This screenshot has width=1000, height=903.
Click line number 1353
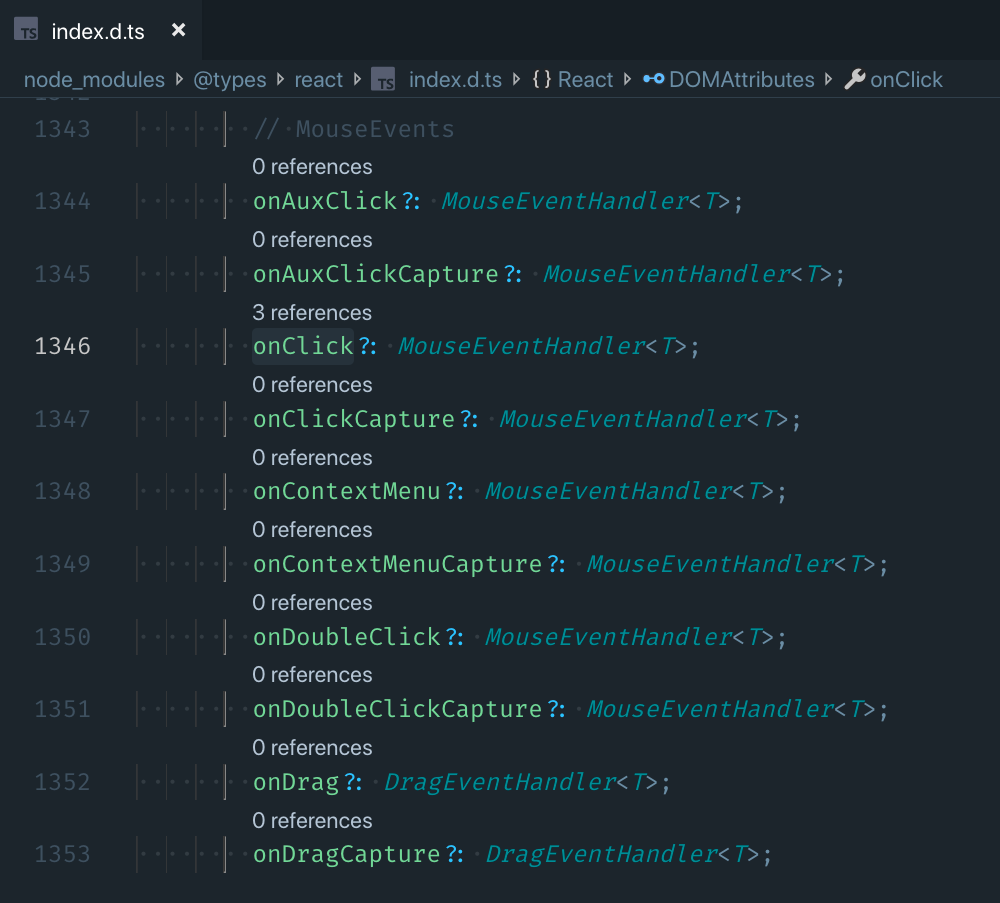[62, 854]
